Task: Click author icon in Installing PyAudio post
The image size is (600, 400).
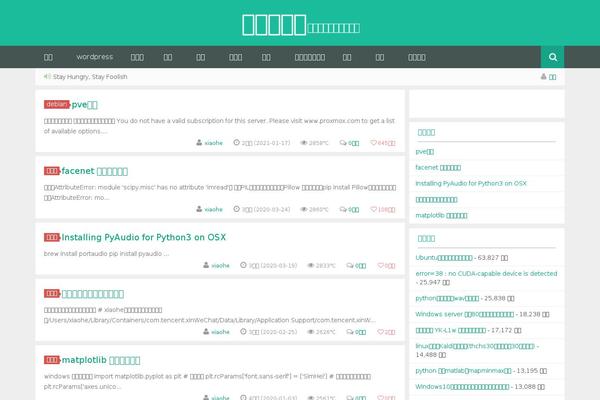Action: (206, 265)
